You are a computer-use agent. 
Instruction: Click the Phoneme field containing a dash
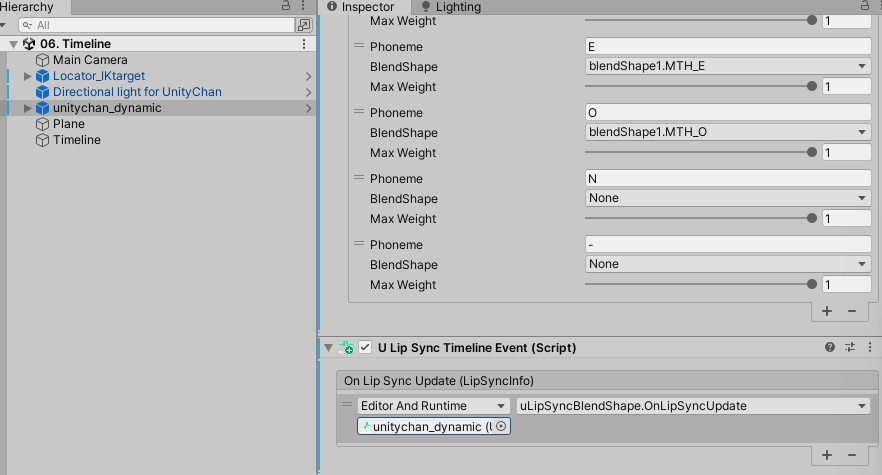click(728, 244)
